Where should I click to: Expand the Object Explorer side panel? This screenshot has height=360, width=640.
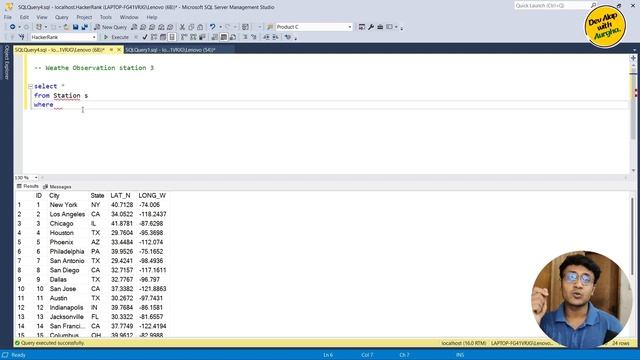6,62
